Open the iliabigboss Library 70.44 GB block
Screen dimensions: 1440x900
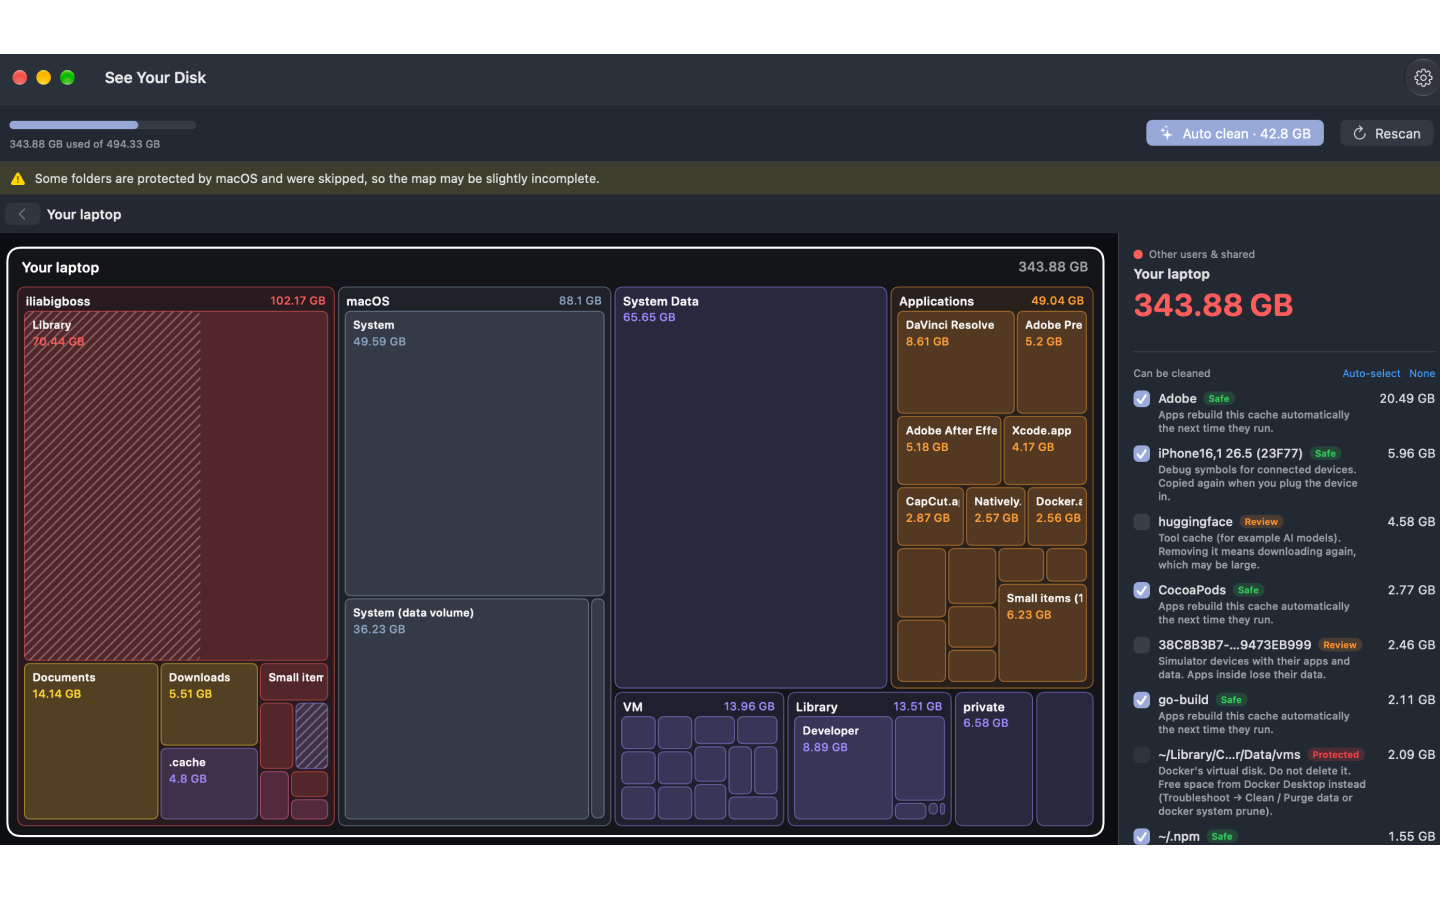click(176, 486)
